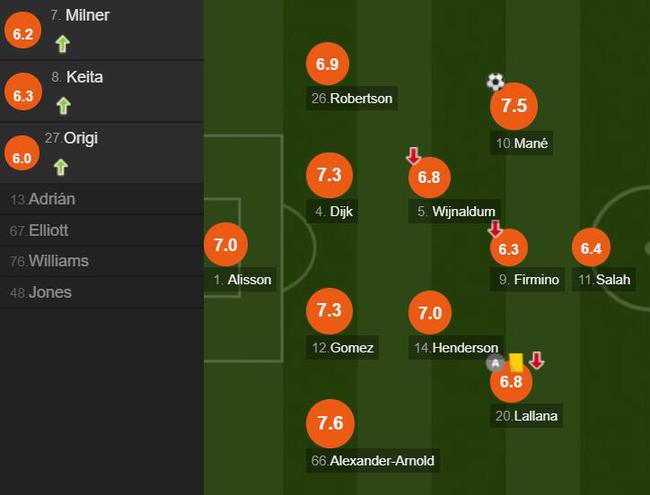Viewport: 650px width, 495px height.
Task: Click Milner's 6.2 rating badge in sidebar
Action: [23, 33]
